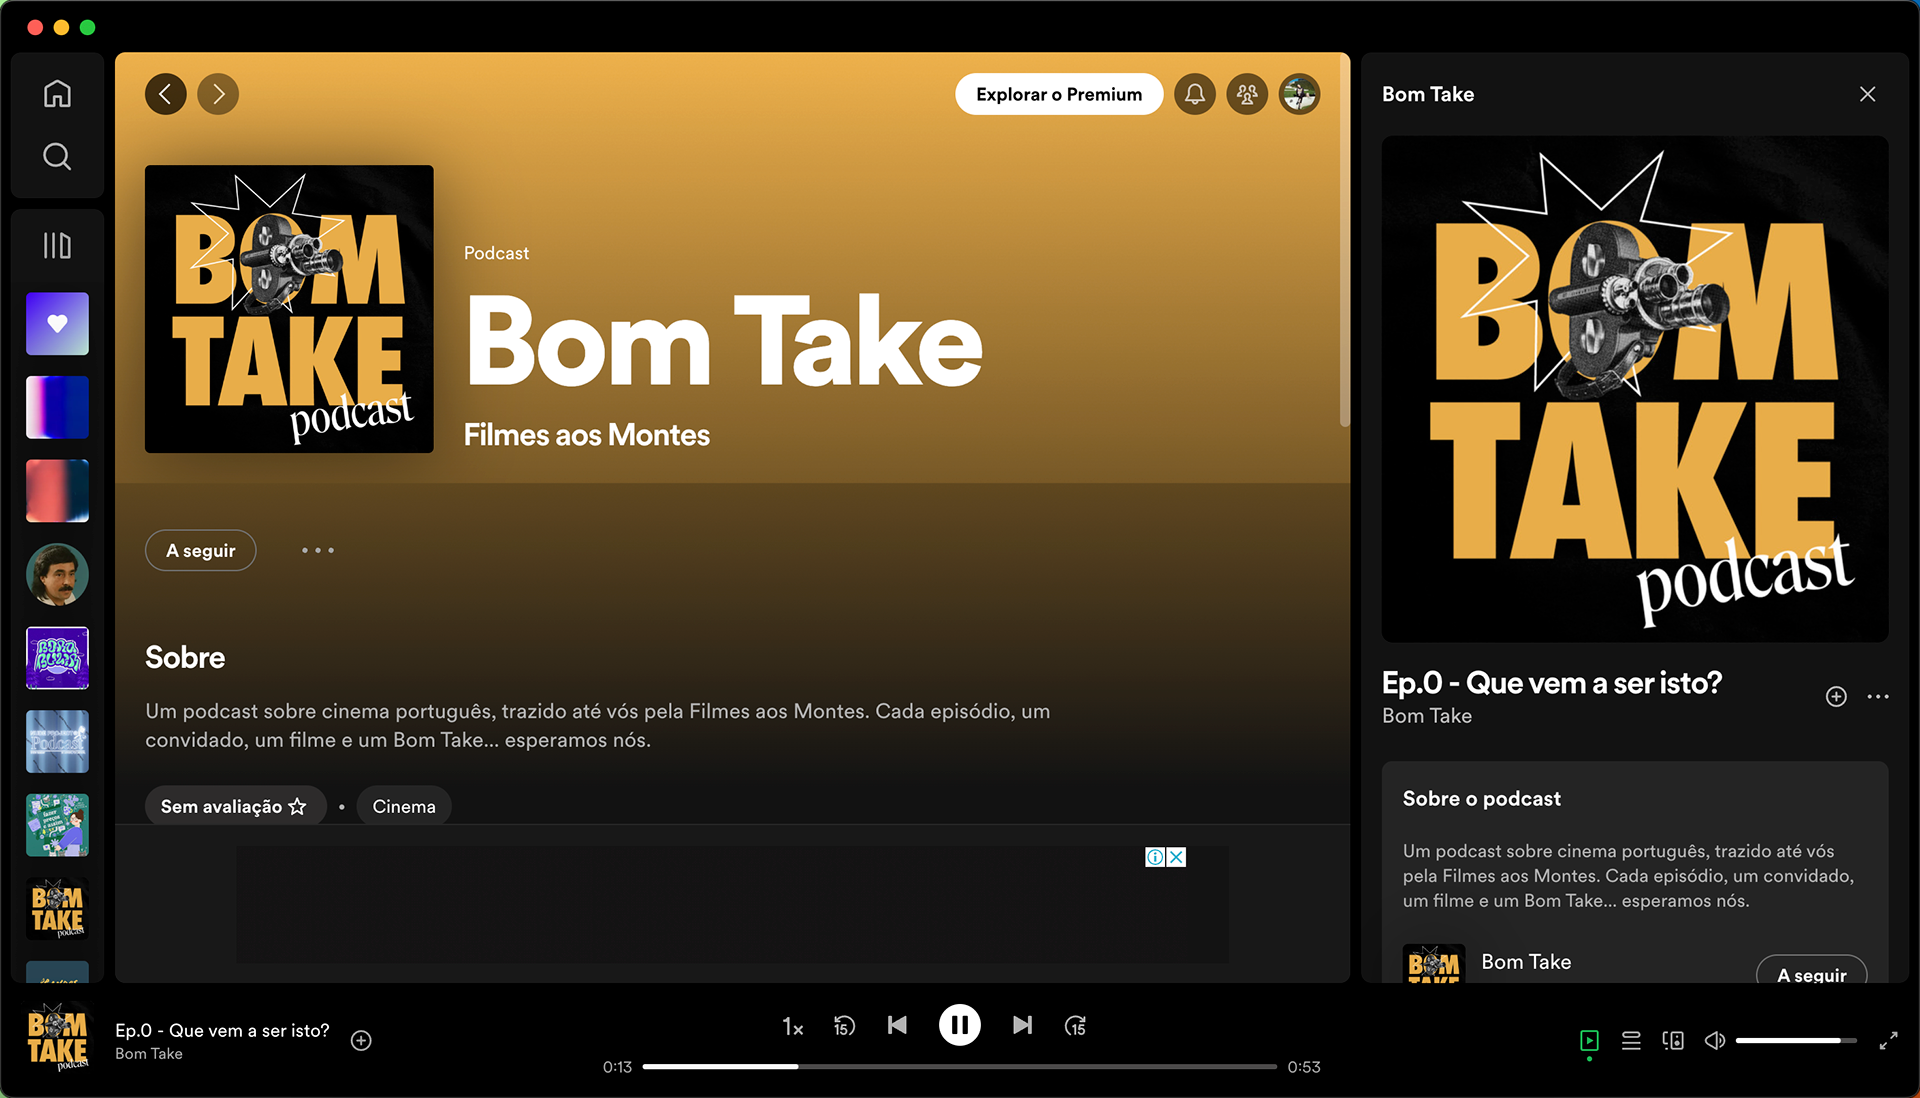Open the Search icon in the sidebar
This screenshot has height=1098, width=1920.
point(57,156)
